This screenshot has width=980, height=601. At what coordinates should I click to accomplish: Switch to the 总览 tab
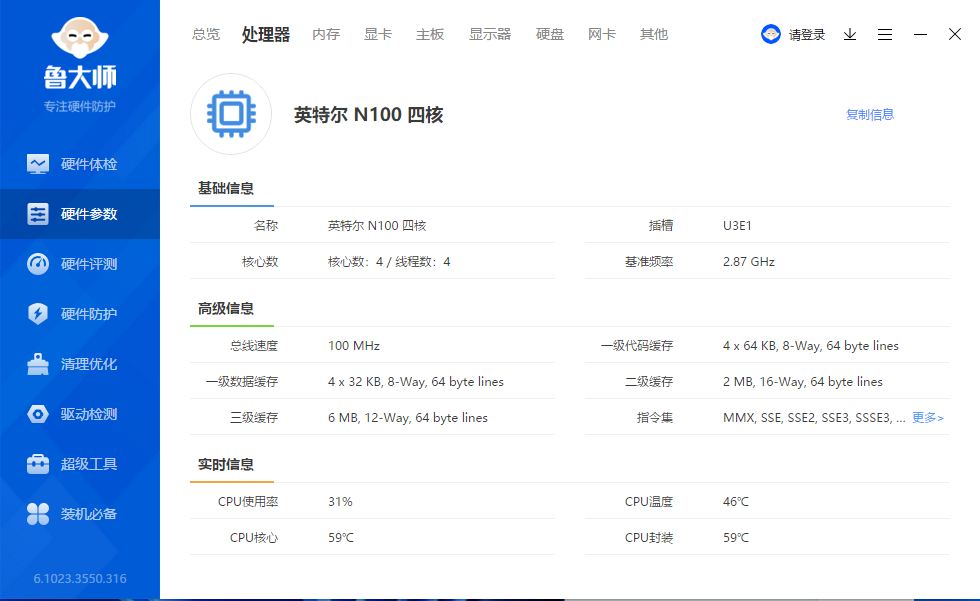[x=206, y=34]
